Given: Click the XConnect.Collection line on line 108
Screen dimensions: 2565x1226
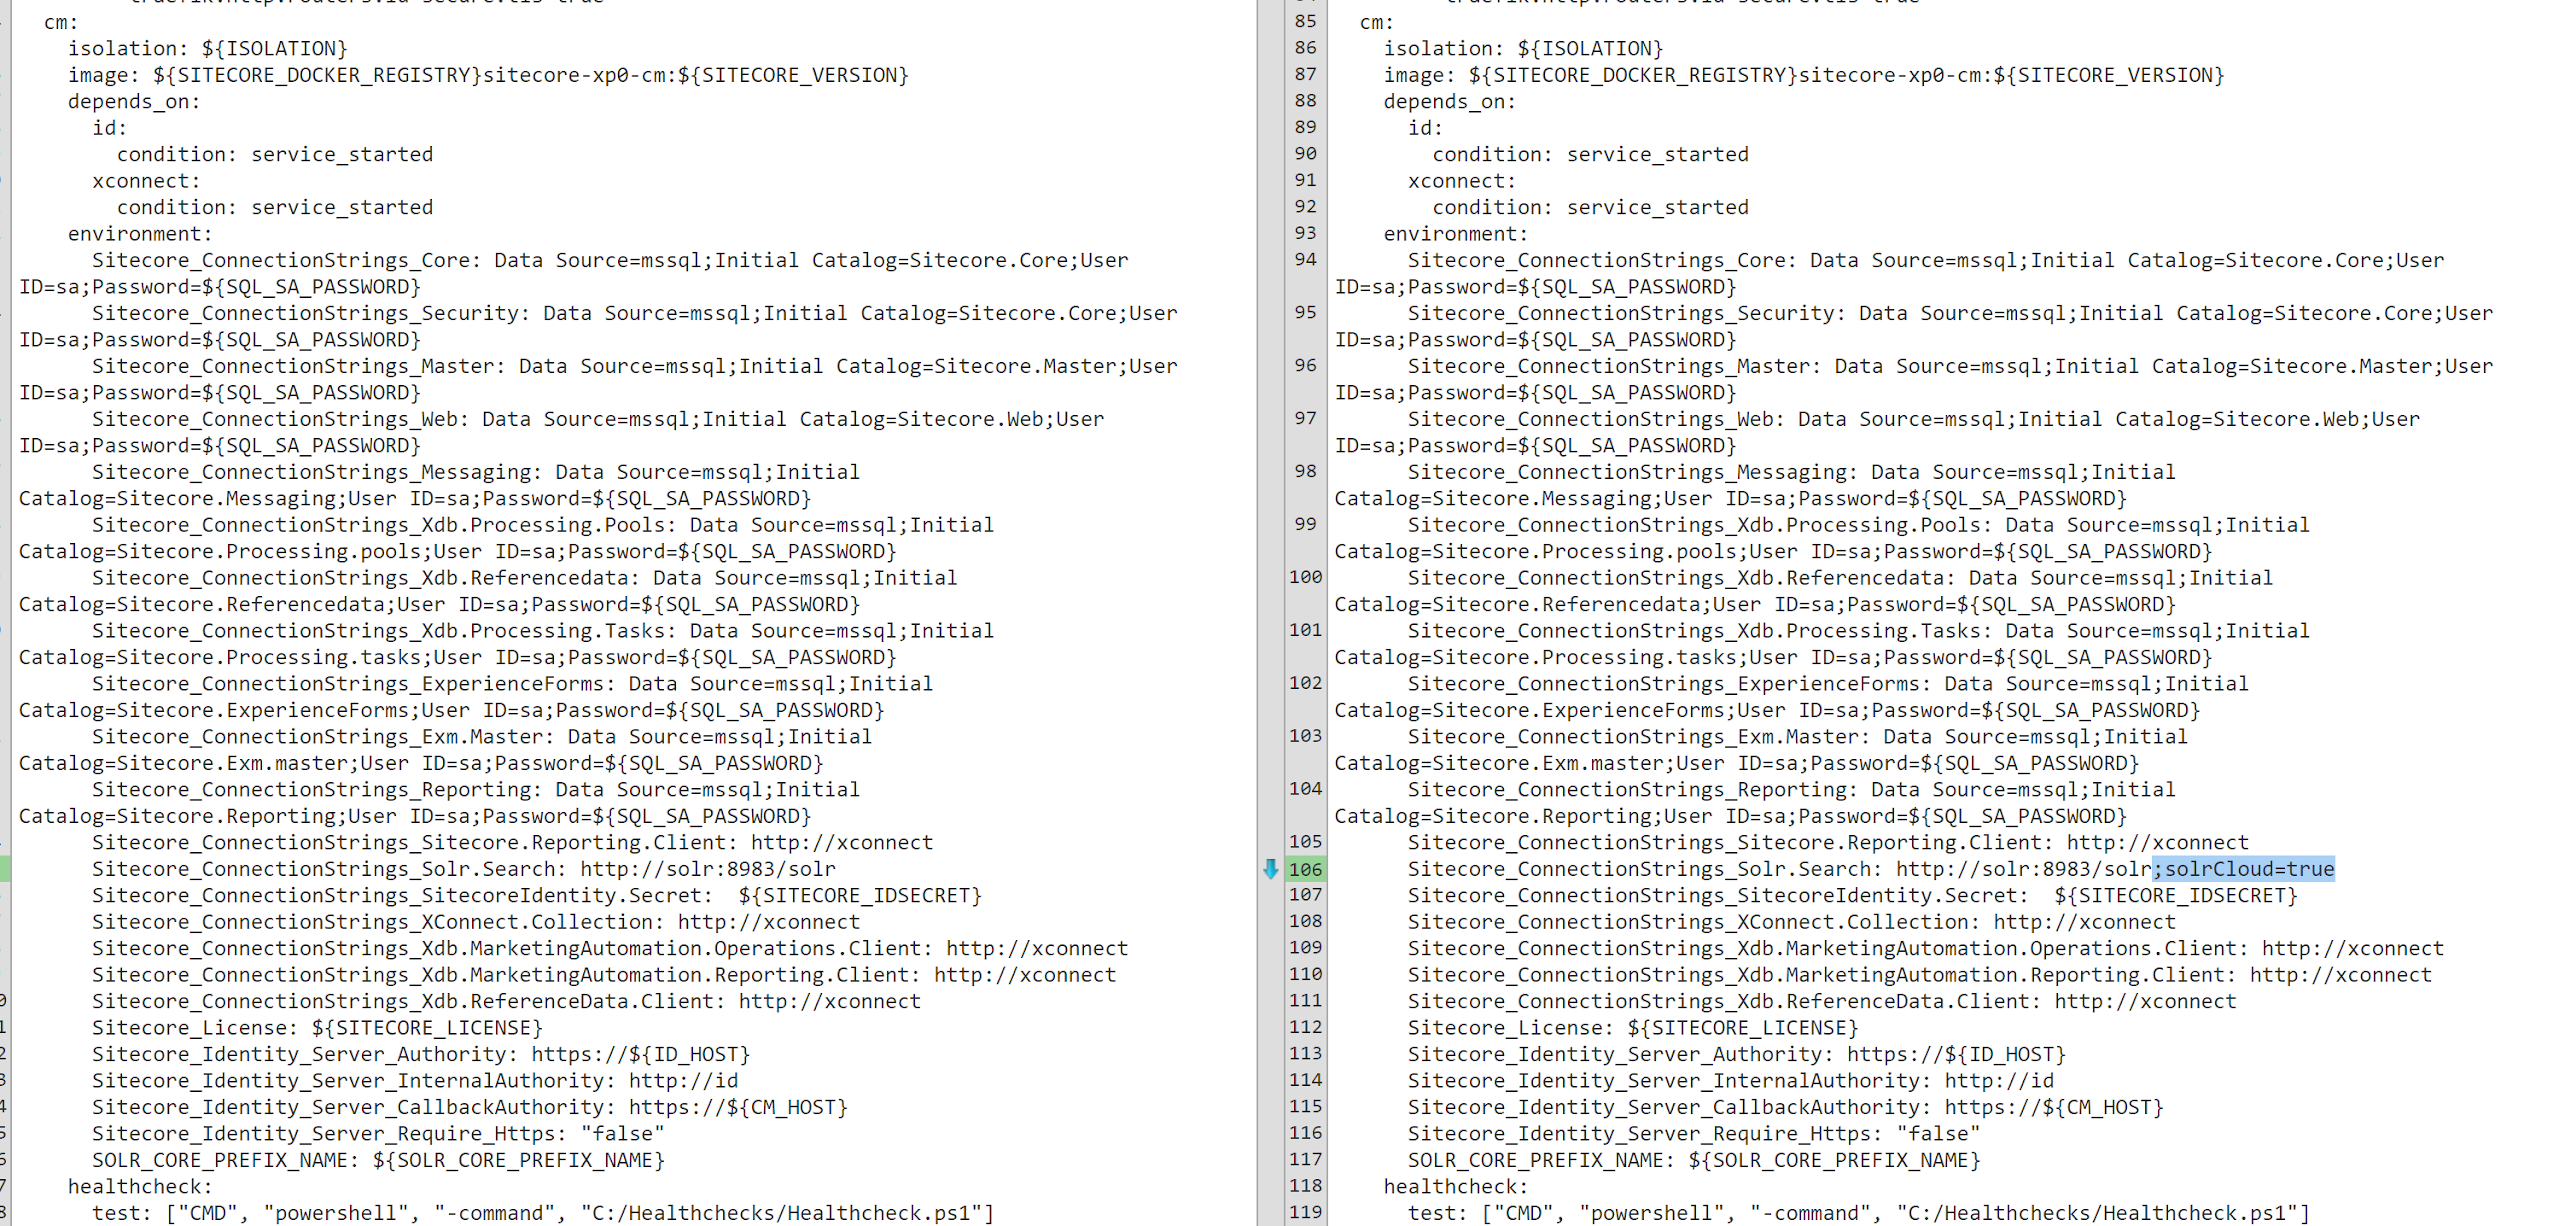Looking at the screenshot, I should (x=1792, y=922).
